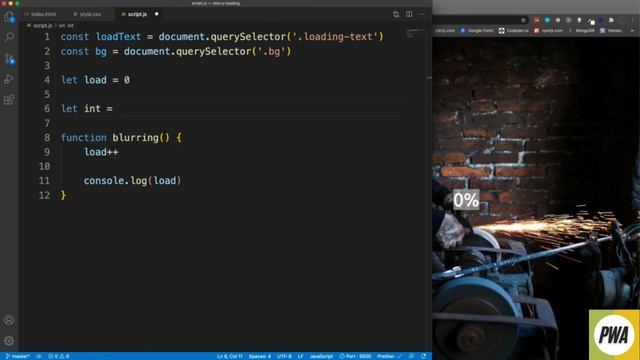Change file encoding UTF-8
Image resolution: width=640 pixels, height=360 pixels.
(x=284, y=356)
